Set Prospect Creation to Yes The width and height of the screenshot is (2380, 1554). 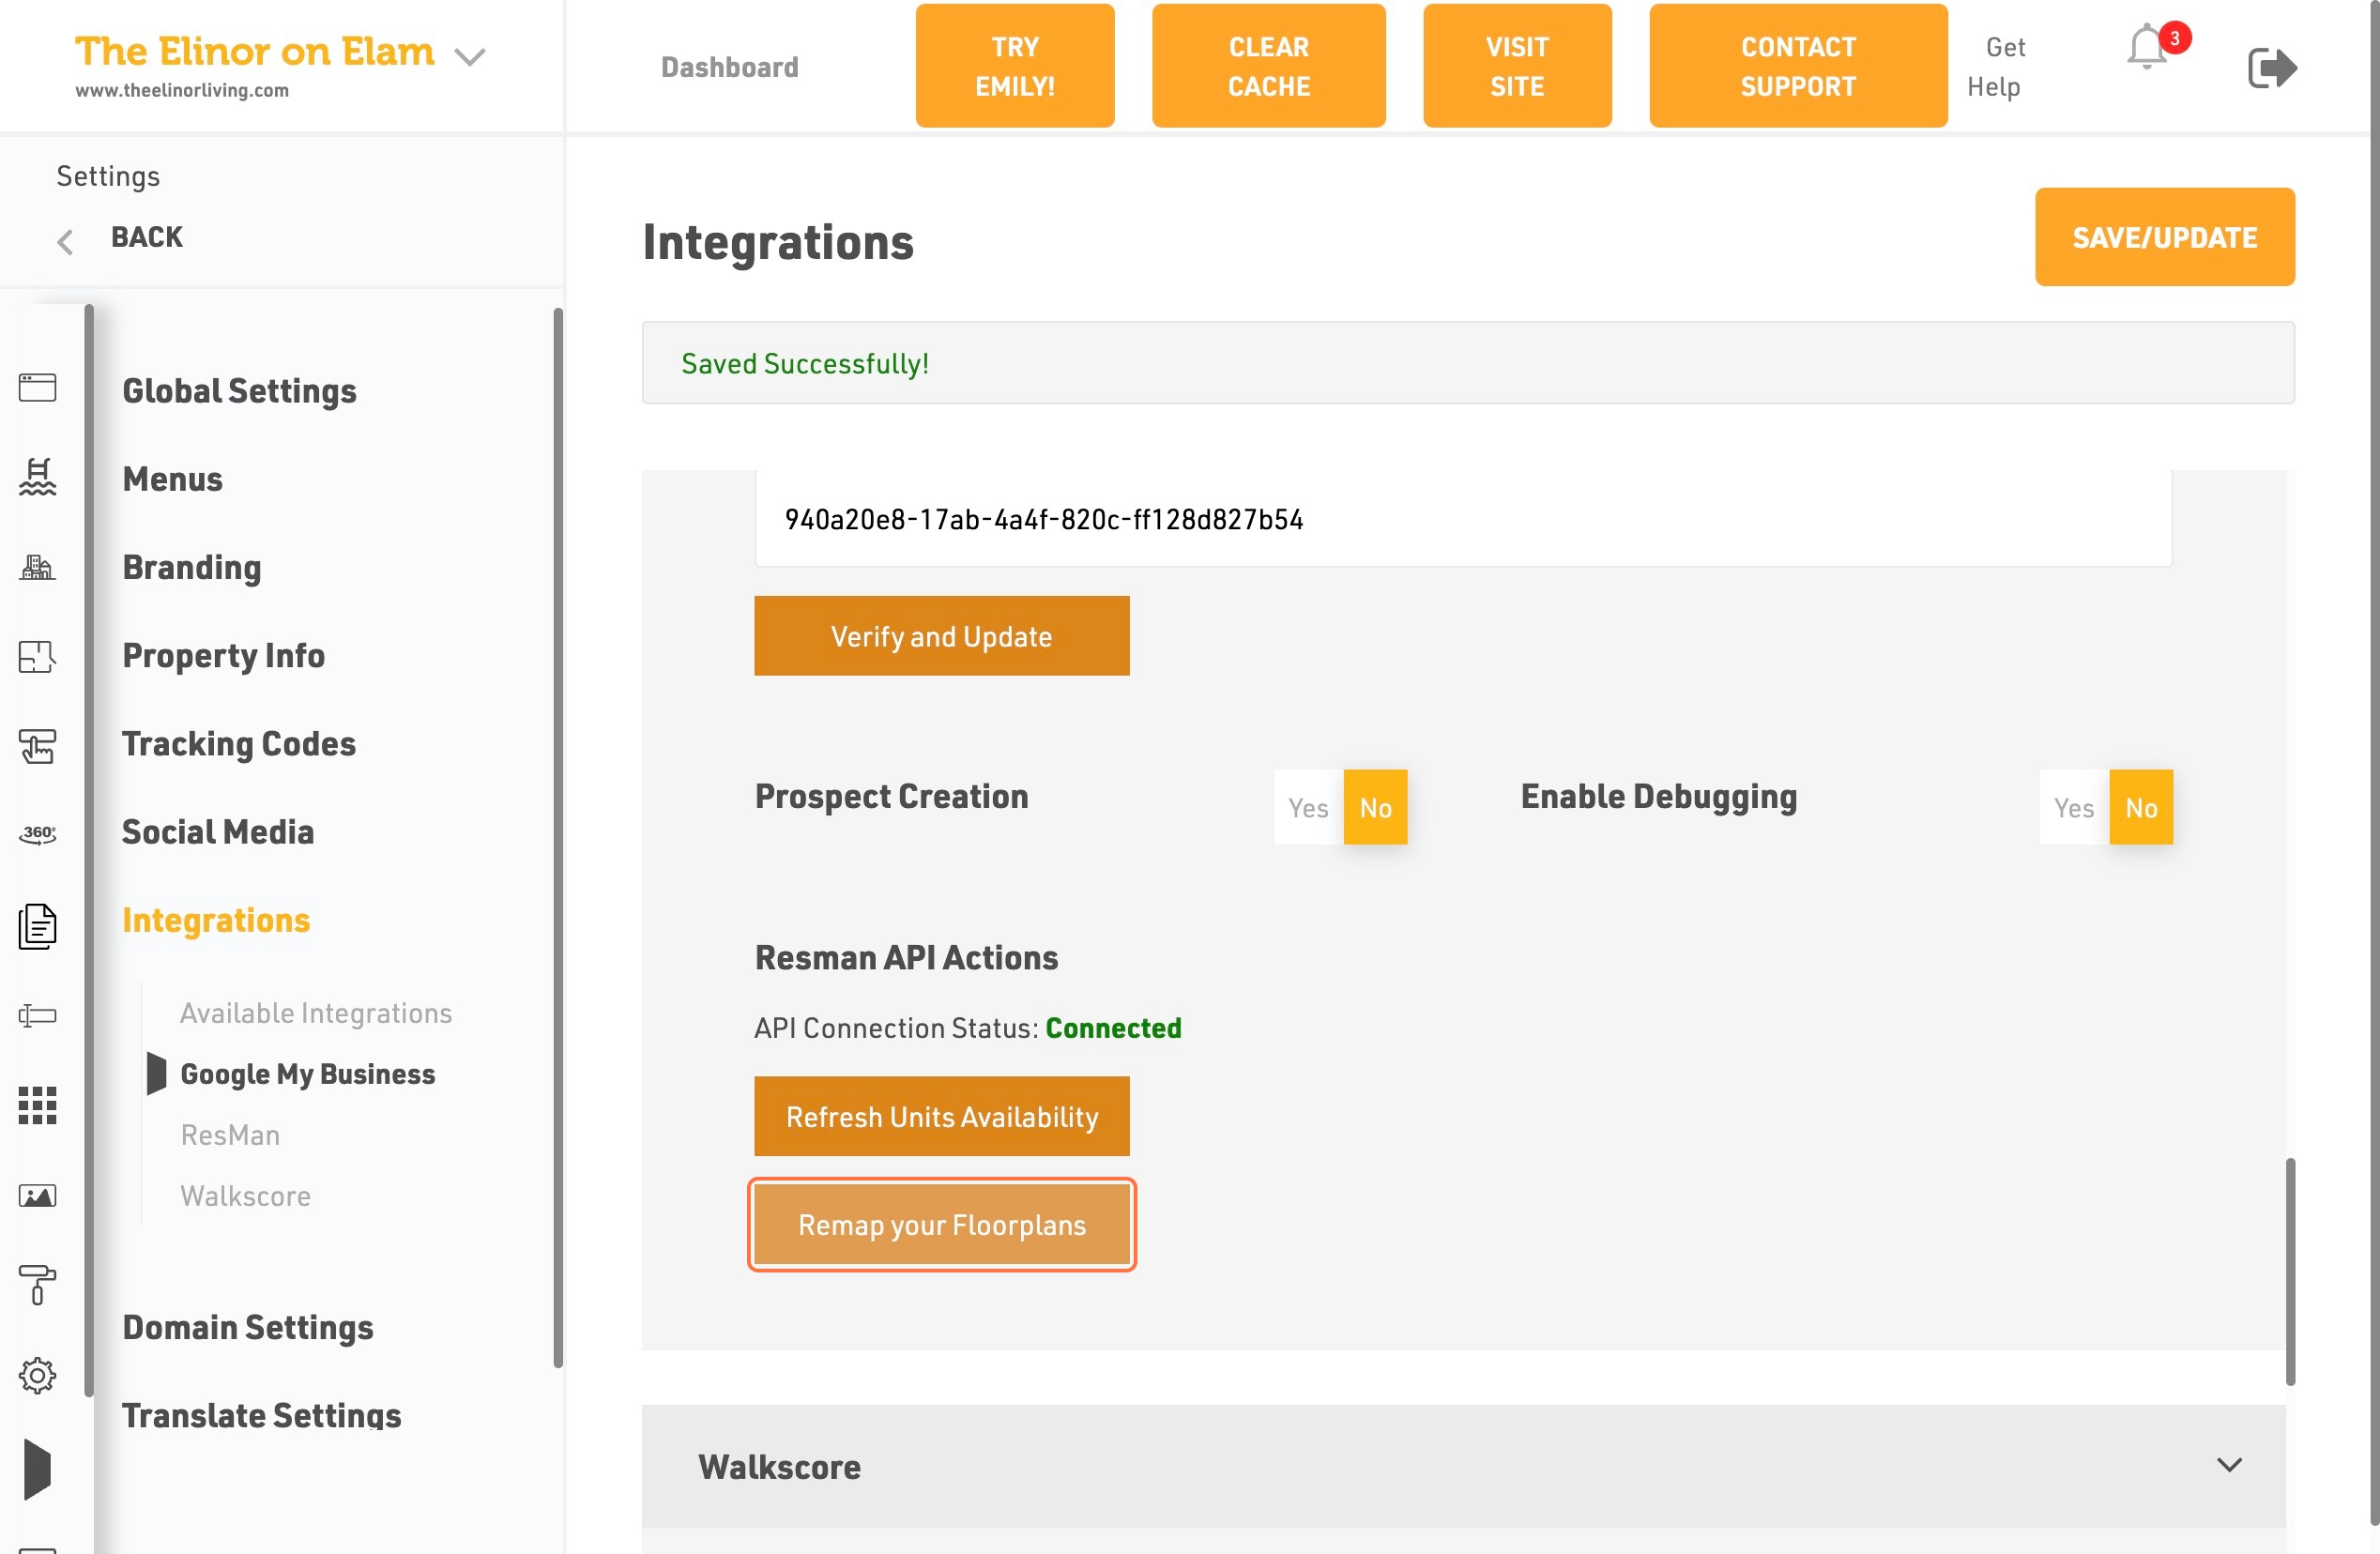1308,807
